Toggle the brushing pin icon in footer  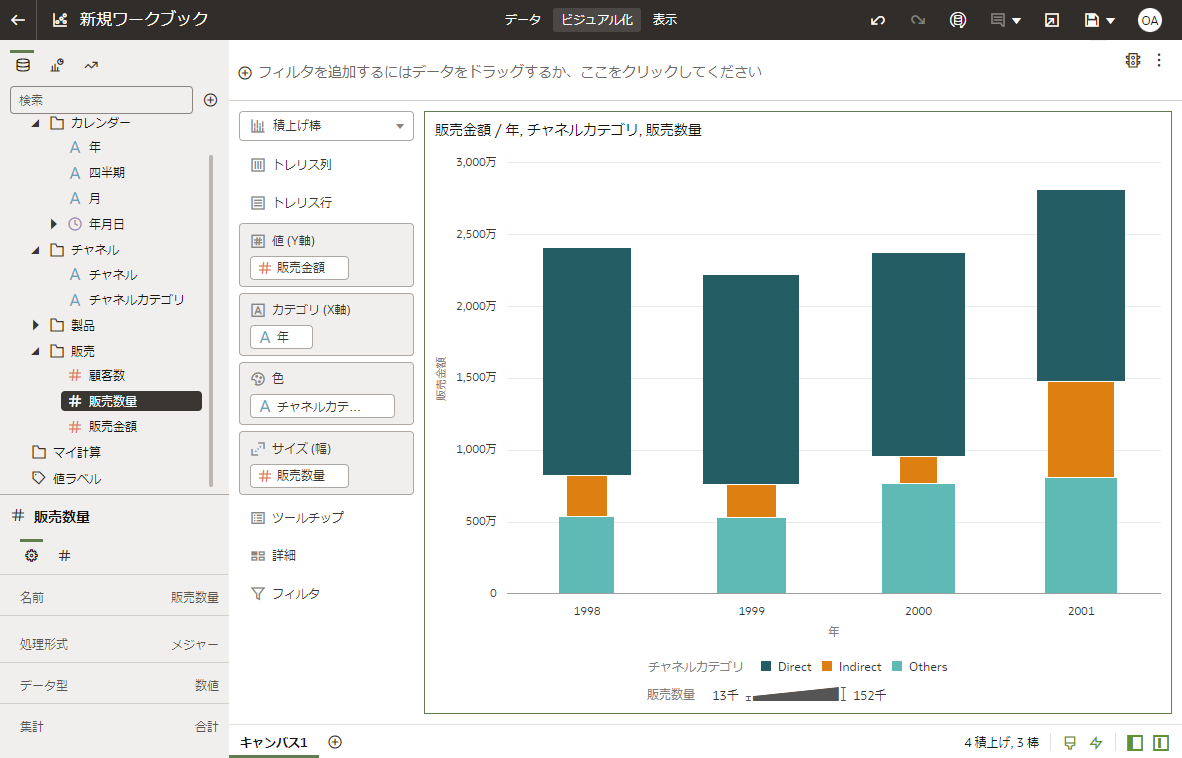[x=1070, y=743]
